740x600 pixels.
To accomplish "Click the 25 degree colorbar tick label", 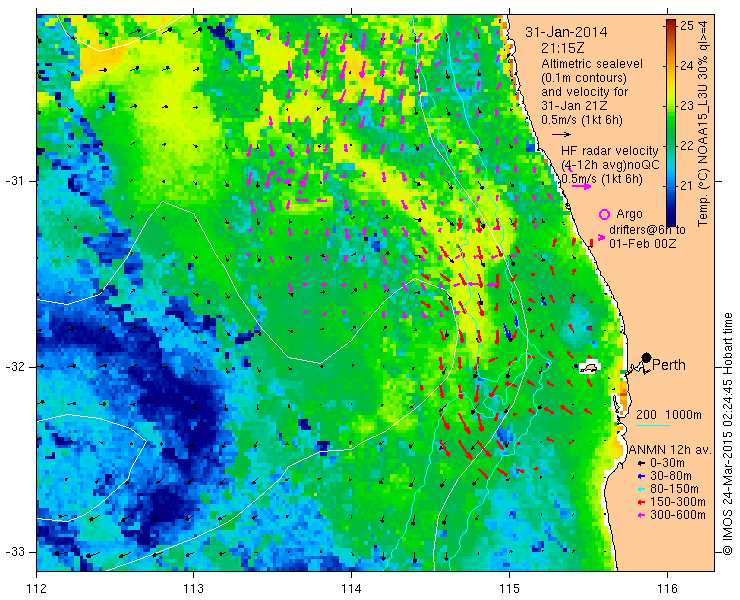I will pos(687,25).
